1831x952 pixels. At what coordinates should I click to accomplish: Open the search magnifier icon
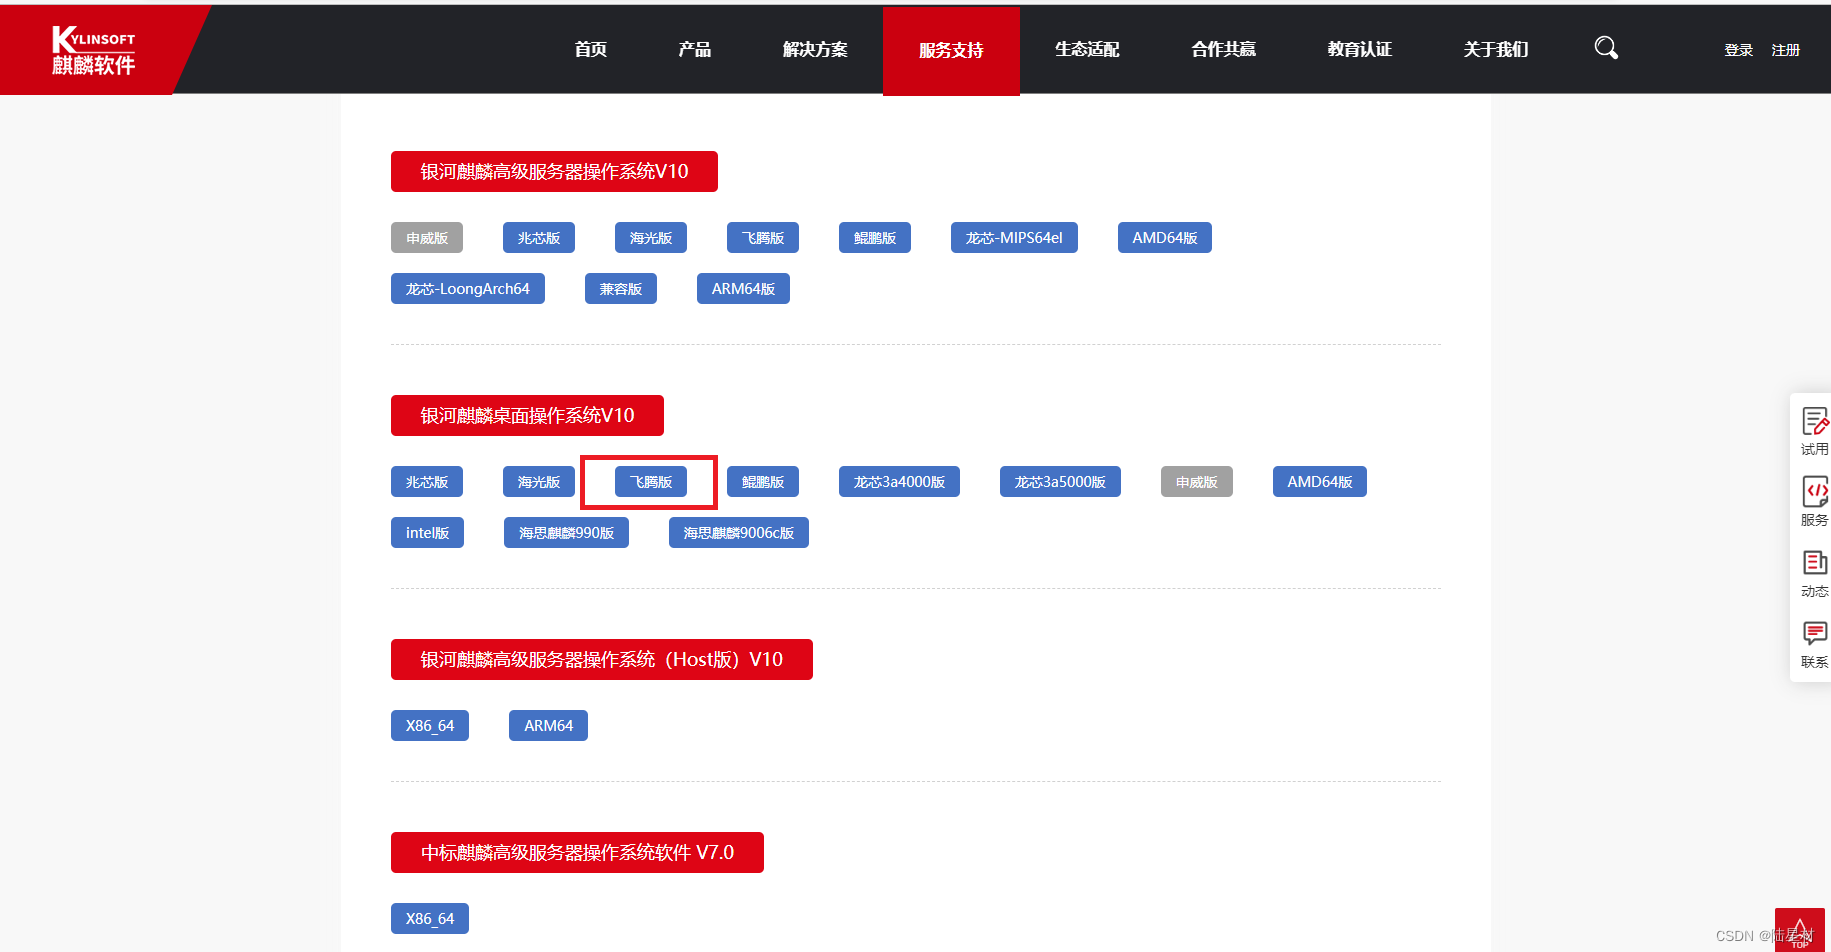click(1606, 48)
